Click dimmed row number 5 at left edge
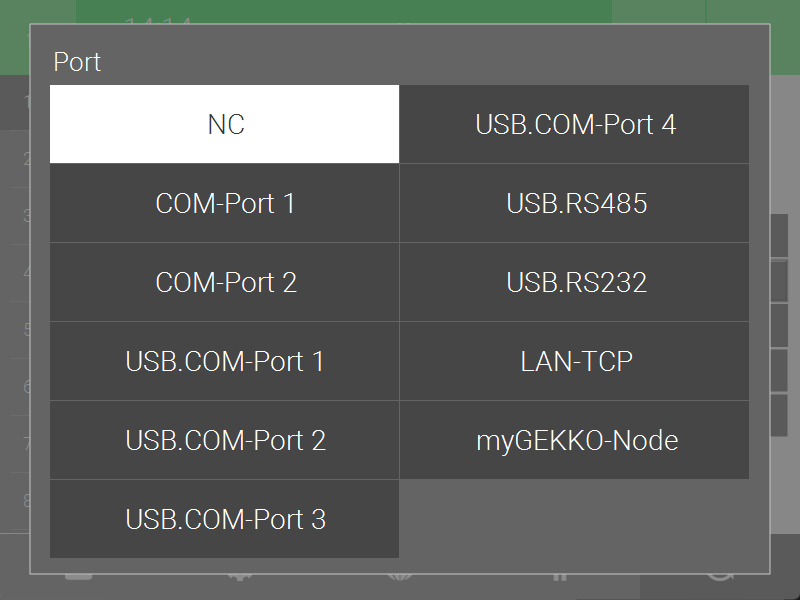Viewport: 800px width, 600px height. pos(27,330)
